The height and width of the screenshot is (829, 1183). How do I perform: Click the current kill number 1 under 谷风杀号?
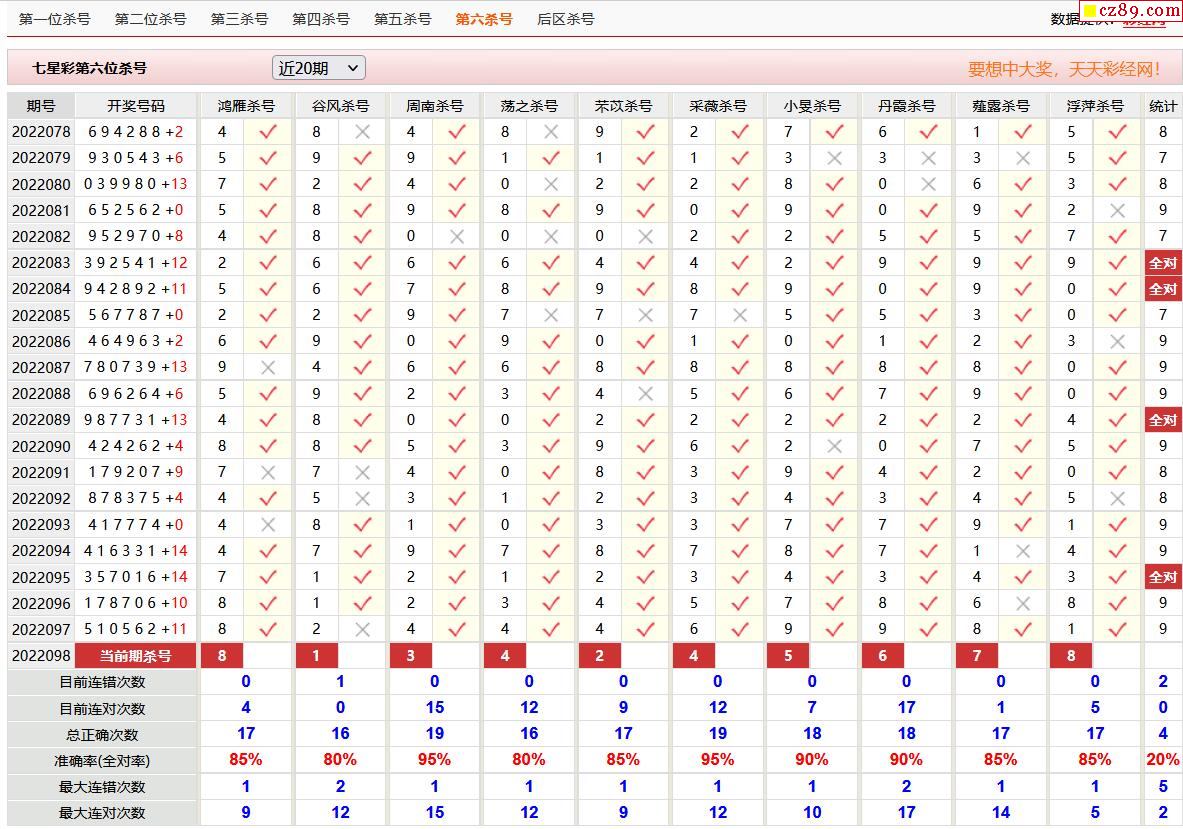point(316,656)
